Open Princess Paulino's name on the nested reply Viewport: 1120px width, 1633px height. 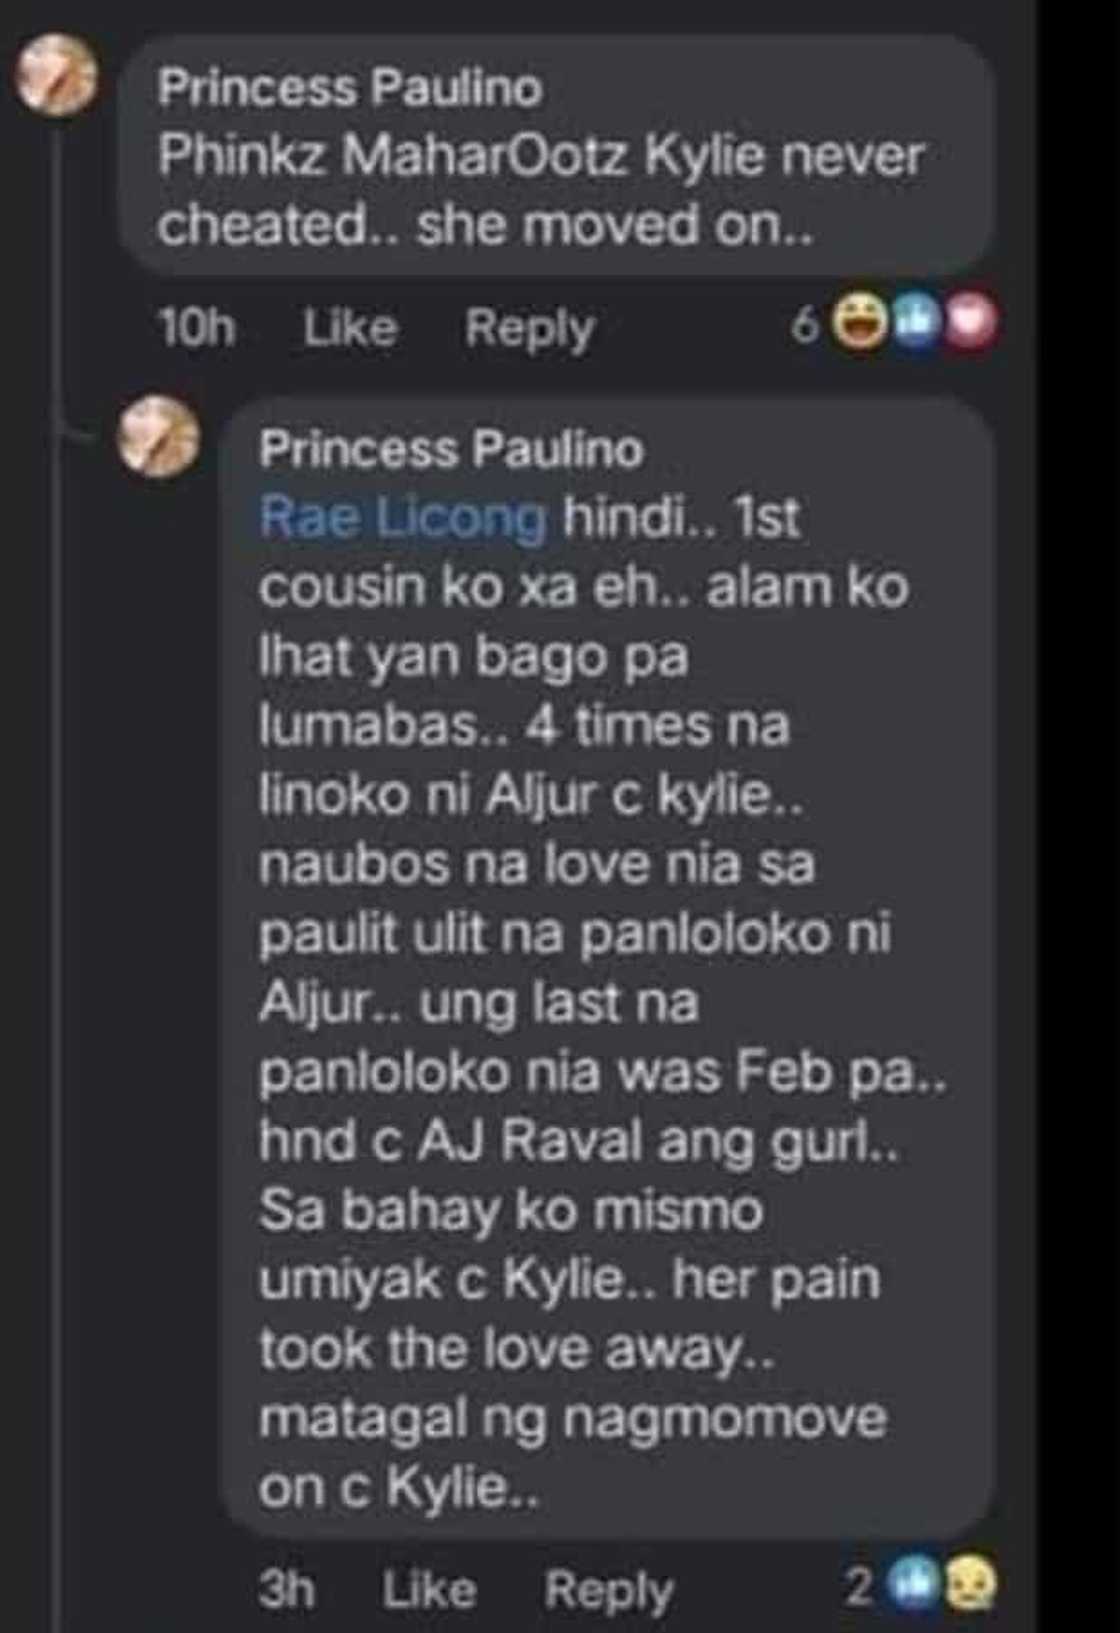(450, 448)
